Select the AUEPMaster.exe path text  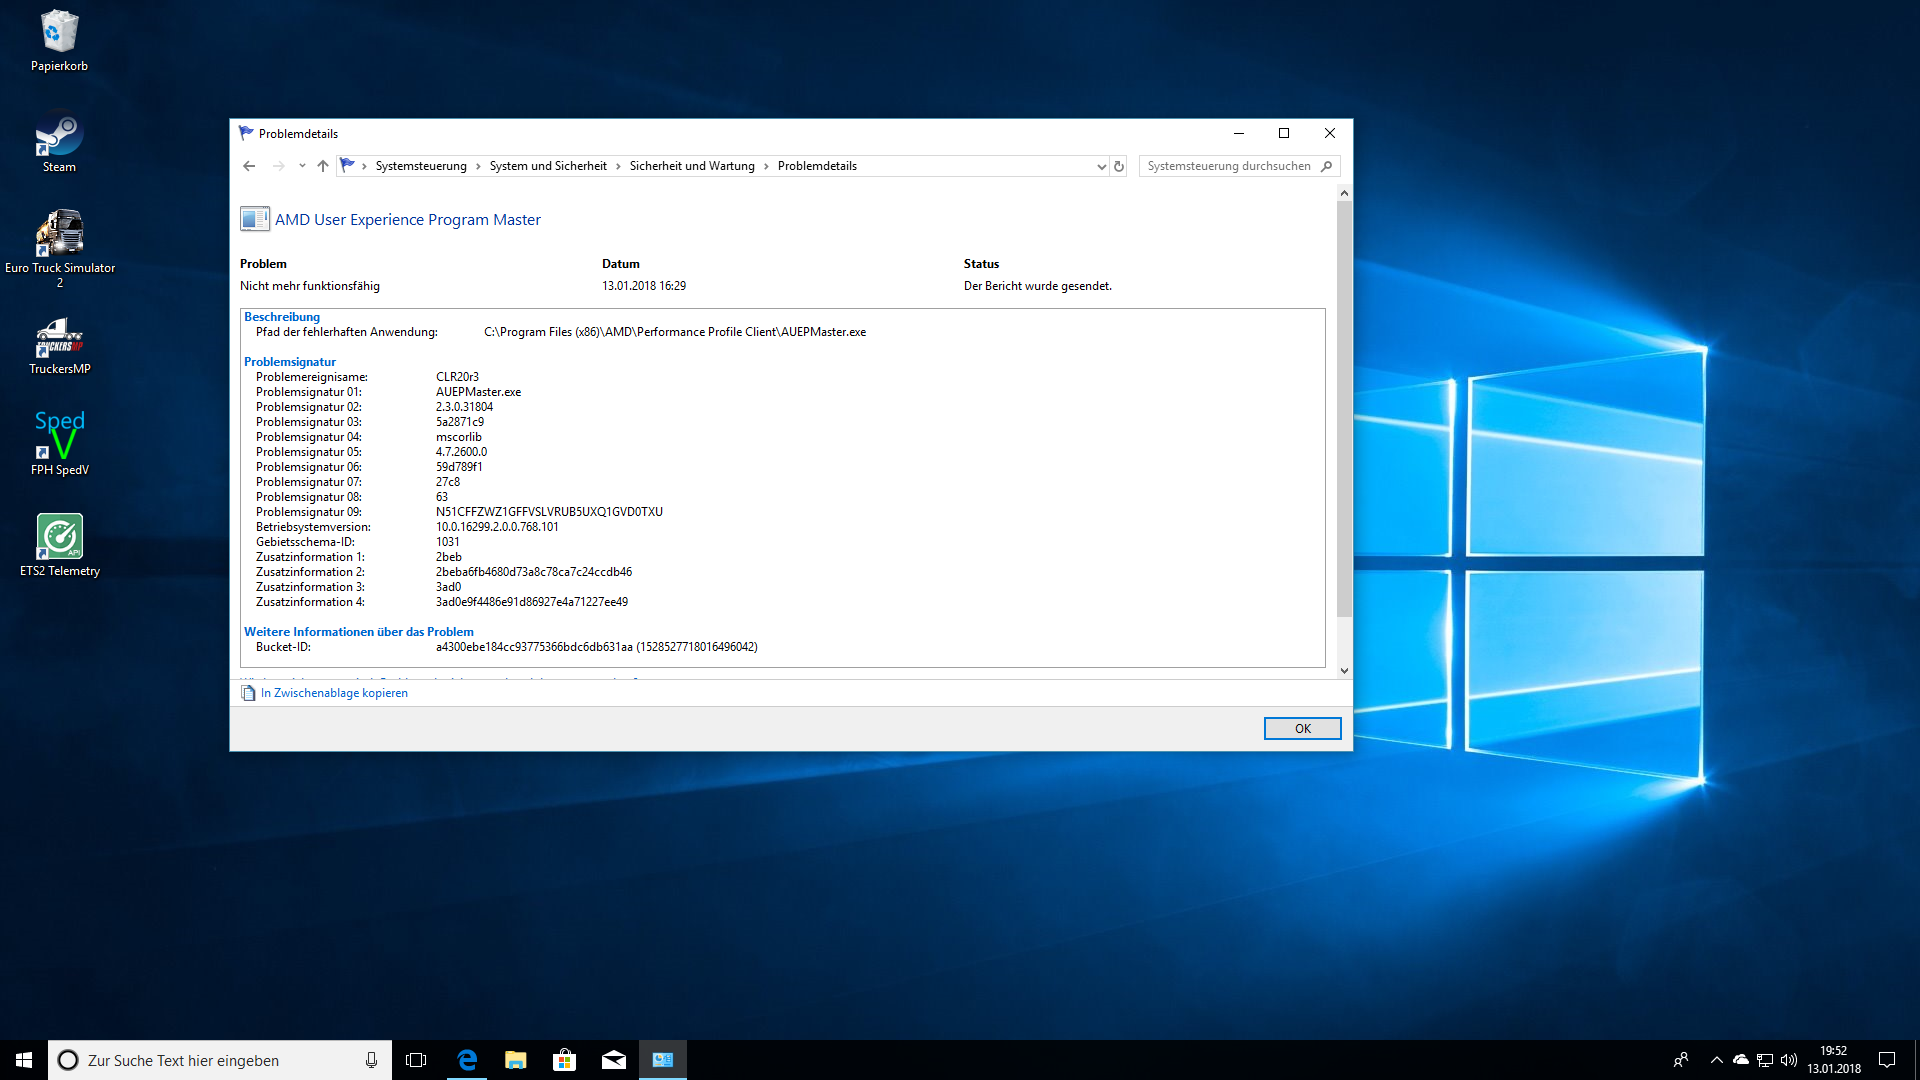(x=675, y=332)
